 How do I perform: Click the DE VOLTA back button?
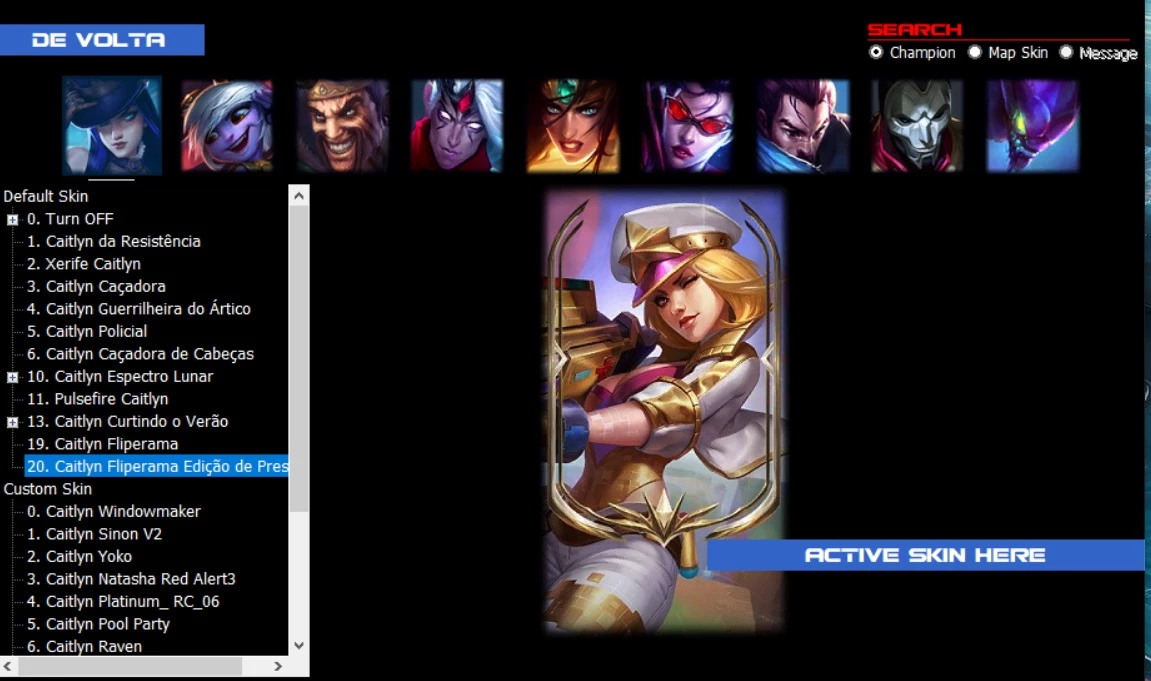101,40
